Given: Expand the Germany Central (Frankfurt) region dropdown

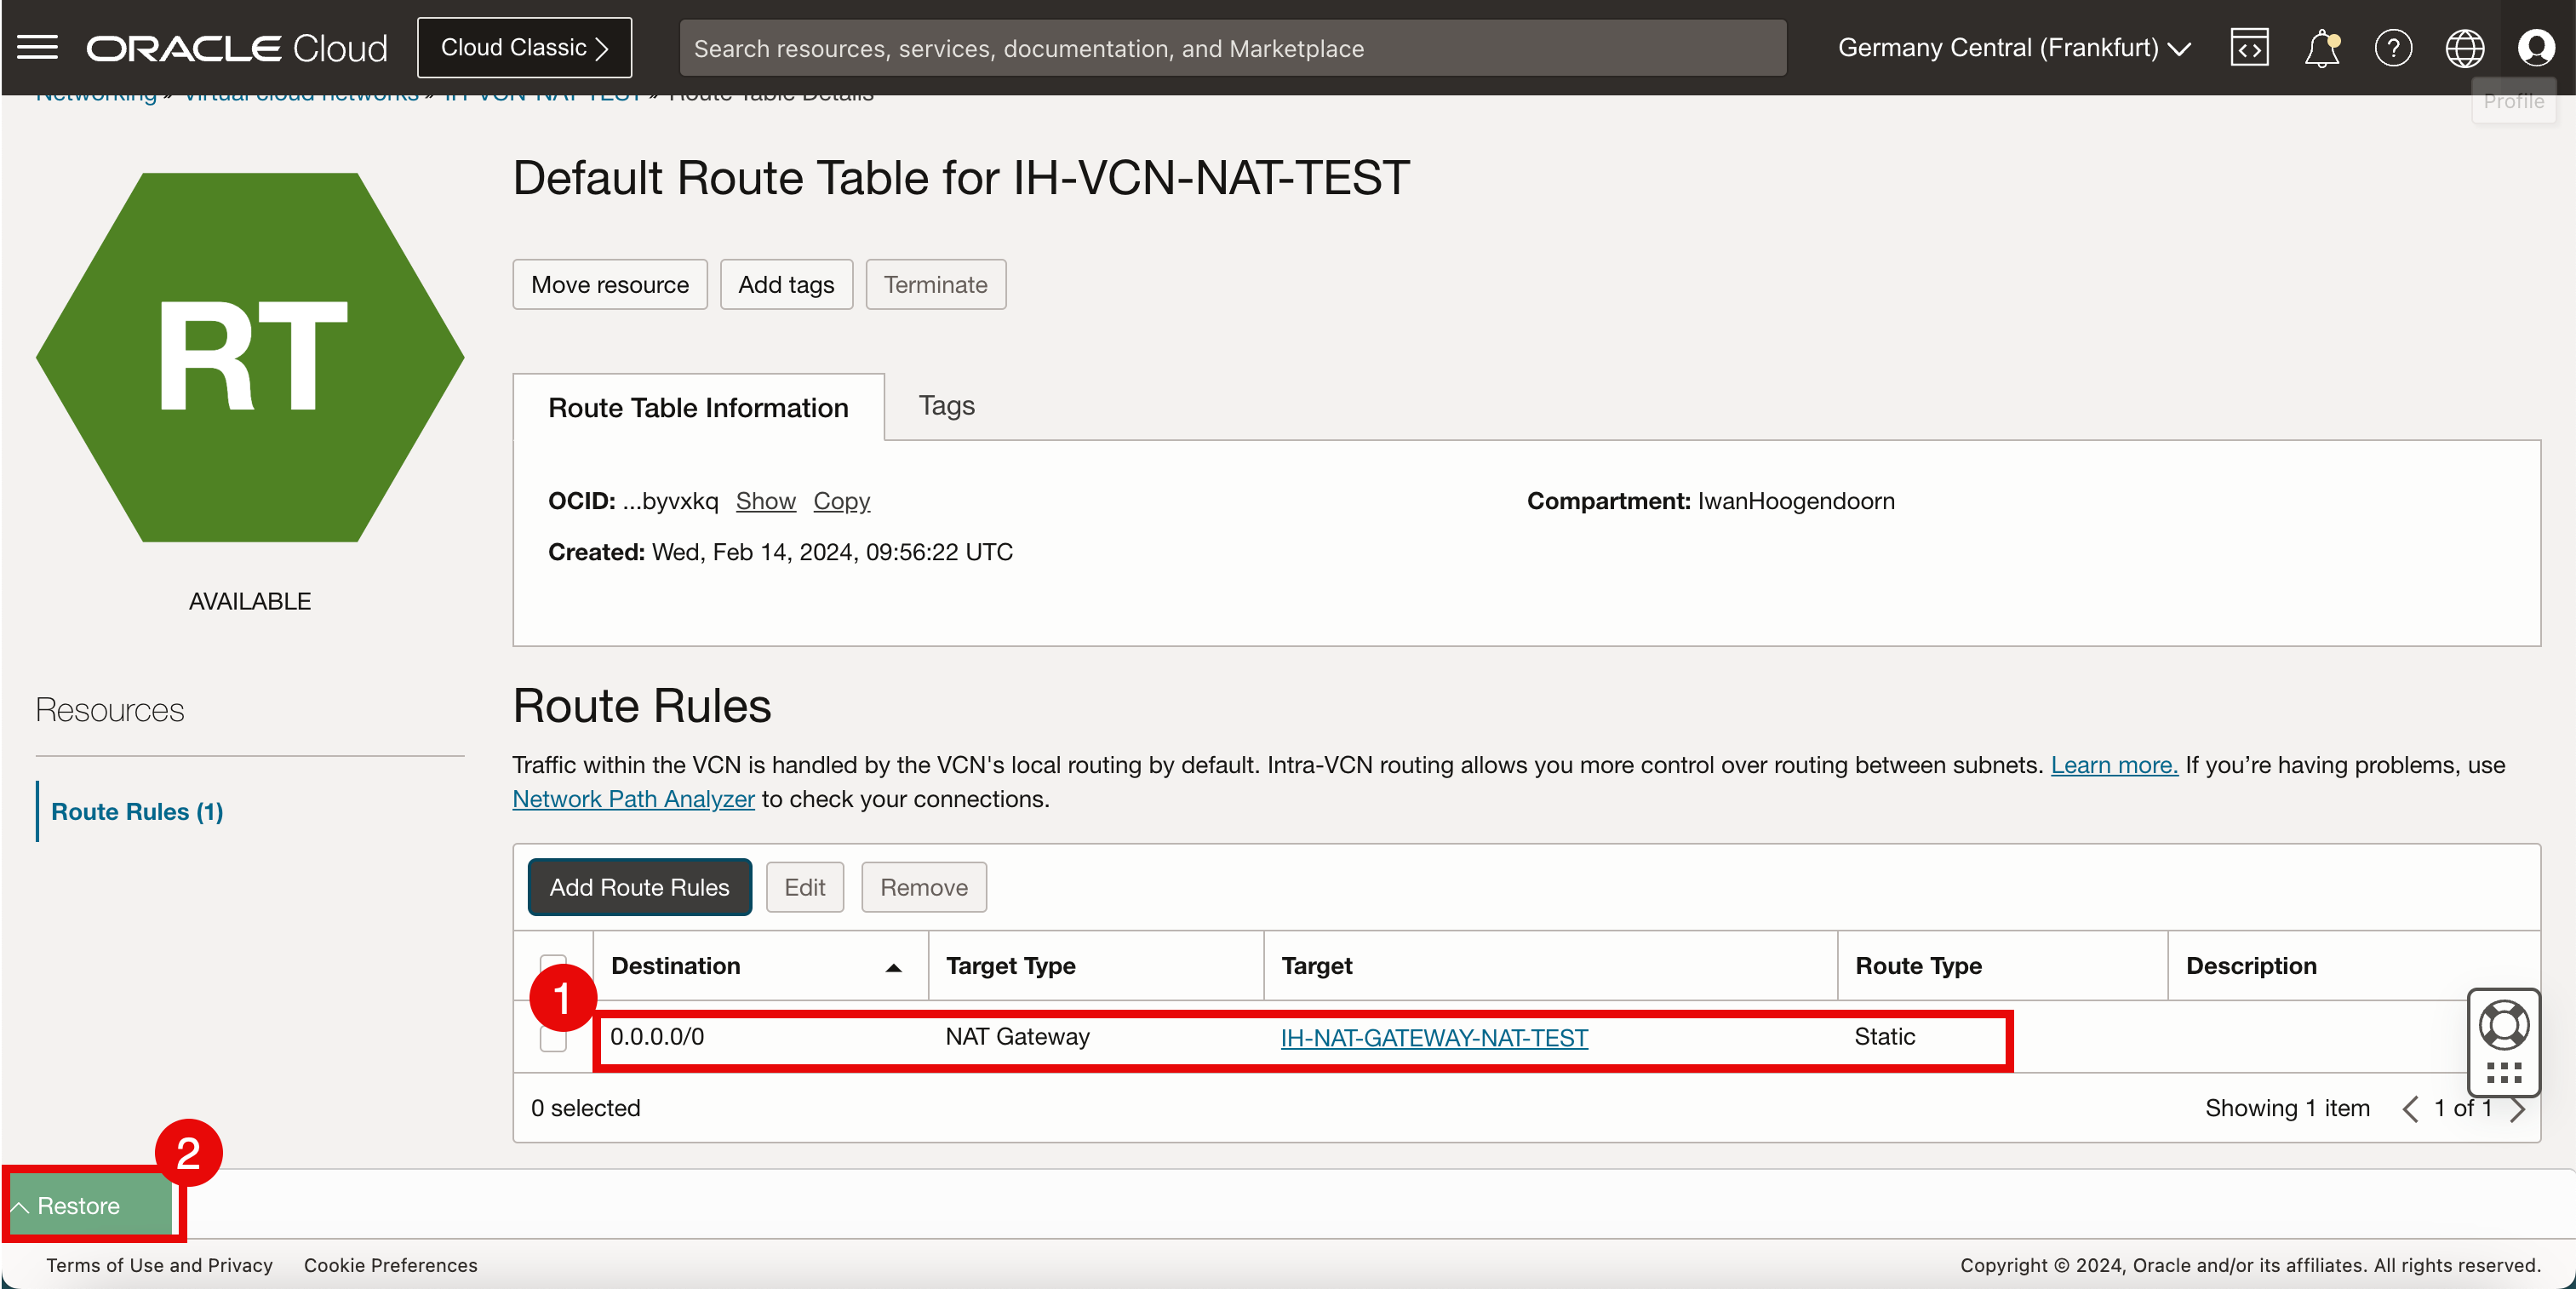Looking at the screenshot, I should (x=2014, y=47).
